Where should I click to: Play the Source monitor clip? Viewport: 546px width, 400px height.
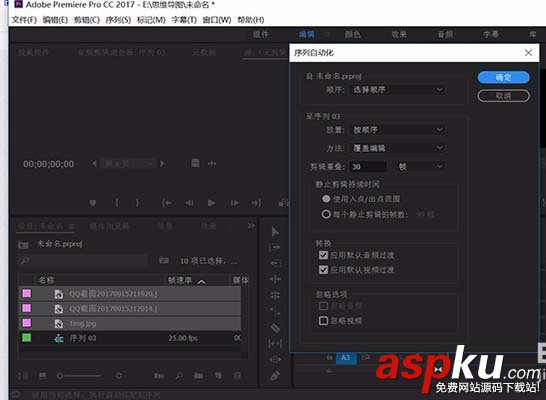211,203
